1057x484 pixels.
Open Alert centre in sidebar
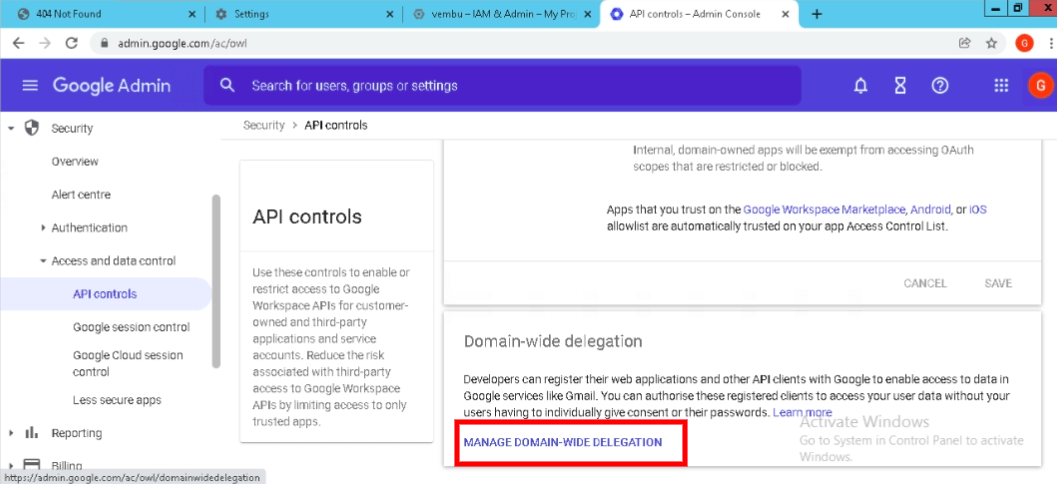[81, 195]
